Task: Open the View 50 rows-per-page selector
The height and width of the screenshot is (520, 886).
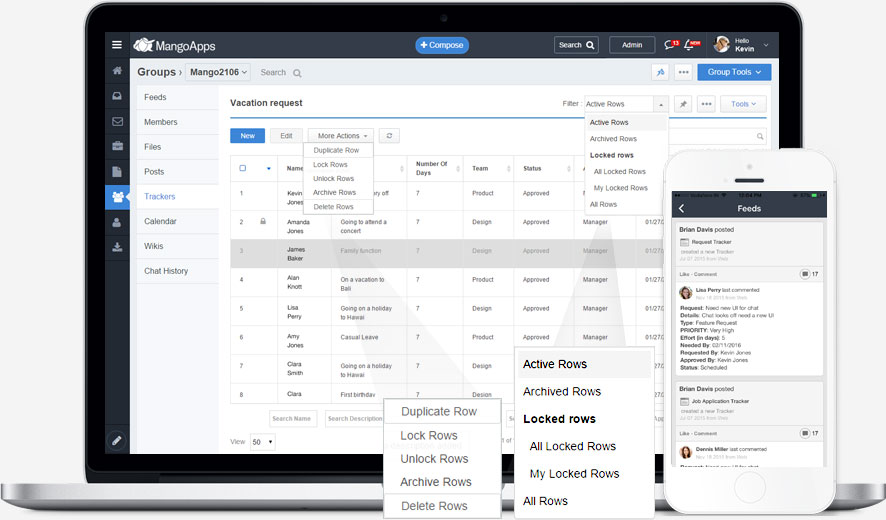Action: click(263, 442)
